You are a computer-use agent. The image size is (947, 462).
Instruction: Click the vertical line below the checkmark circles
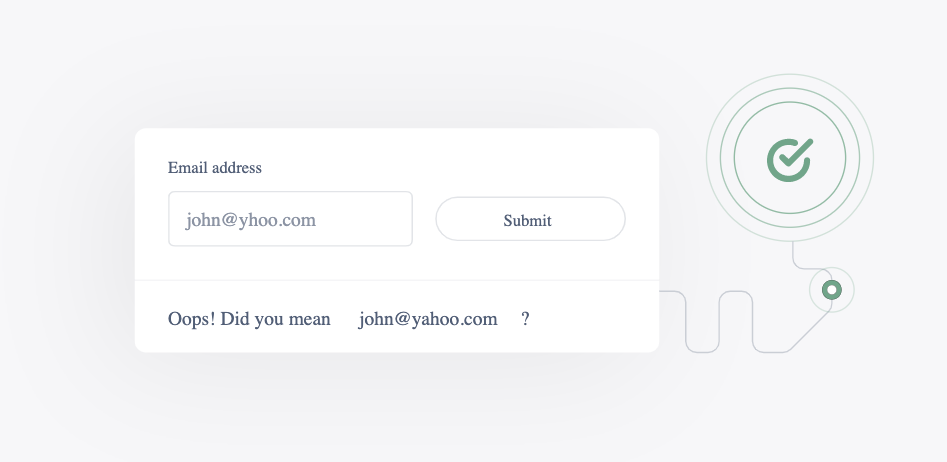[x=793, y=252]
